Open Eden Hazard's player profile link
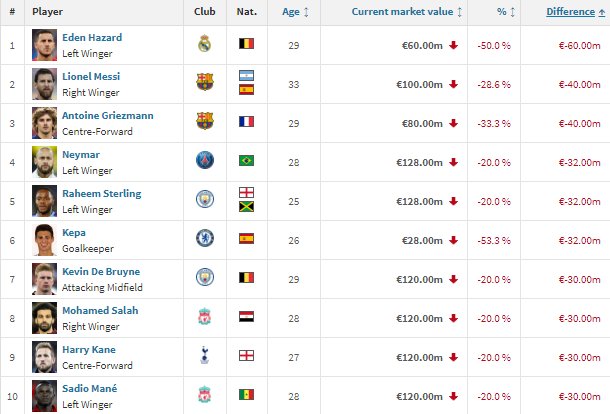 point(92,37)
